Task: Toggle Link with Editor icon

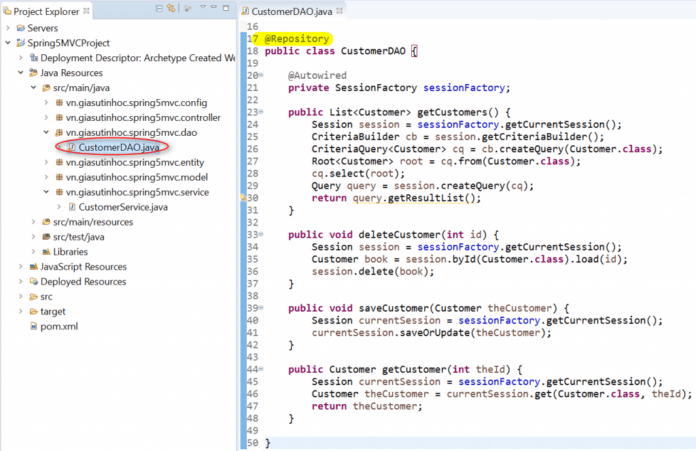Action: 171,9
